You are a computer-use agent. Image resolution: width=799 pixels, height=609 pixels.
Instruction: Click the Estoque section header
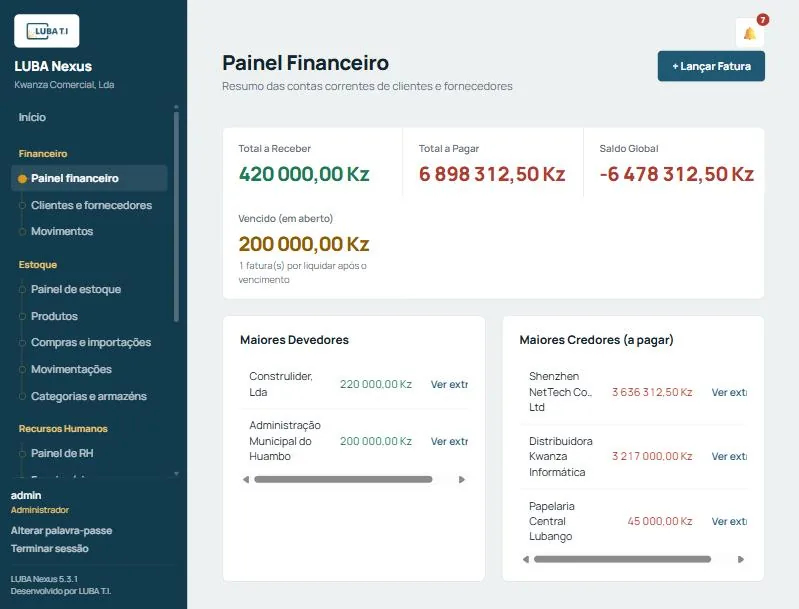(x=38, y=265)
